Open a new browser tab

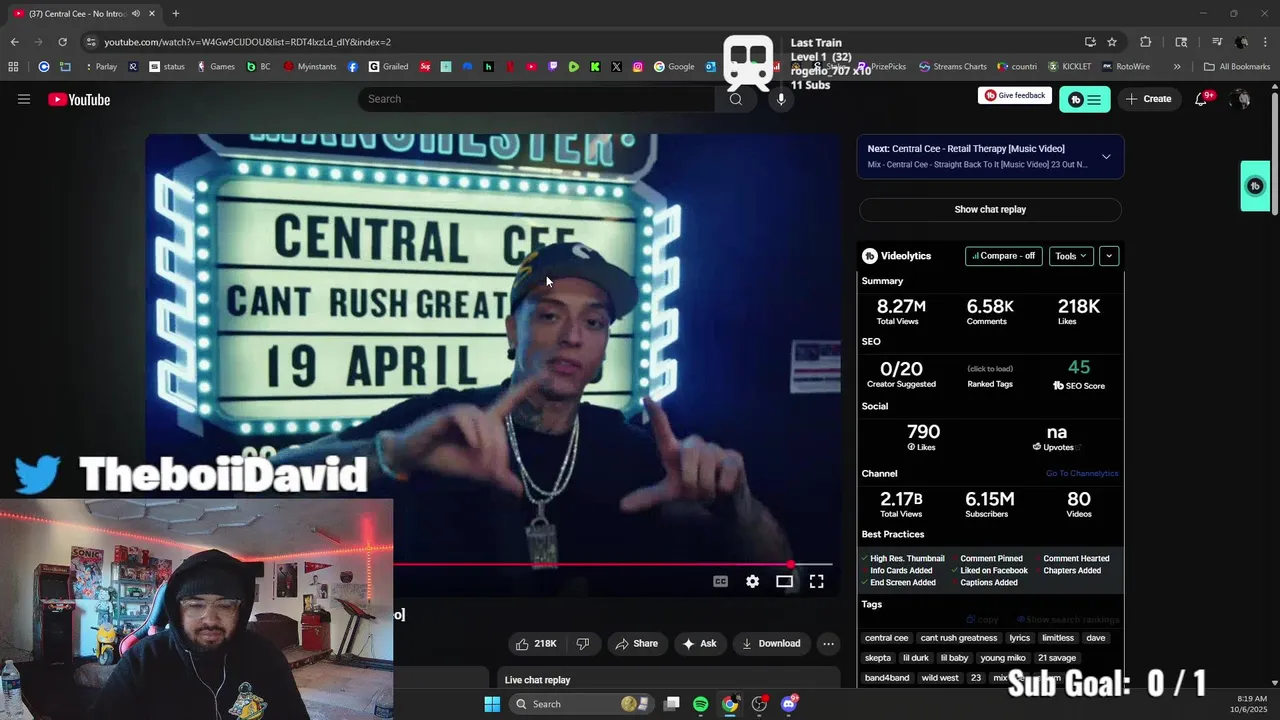(x=176, y=14)
